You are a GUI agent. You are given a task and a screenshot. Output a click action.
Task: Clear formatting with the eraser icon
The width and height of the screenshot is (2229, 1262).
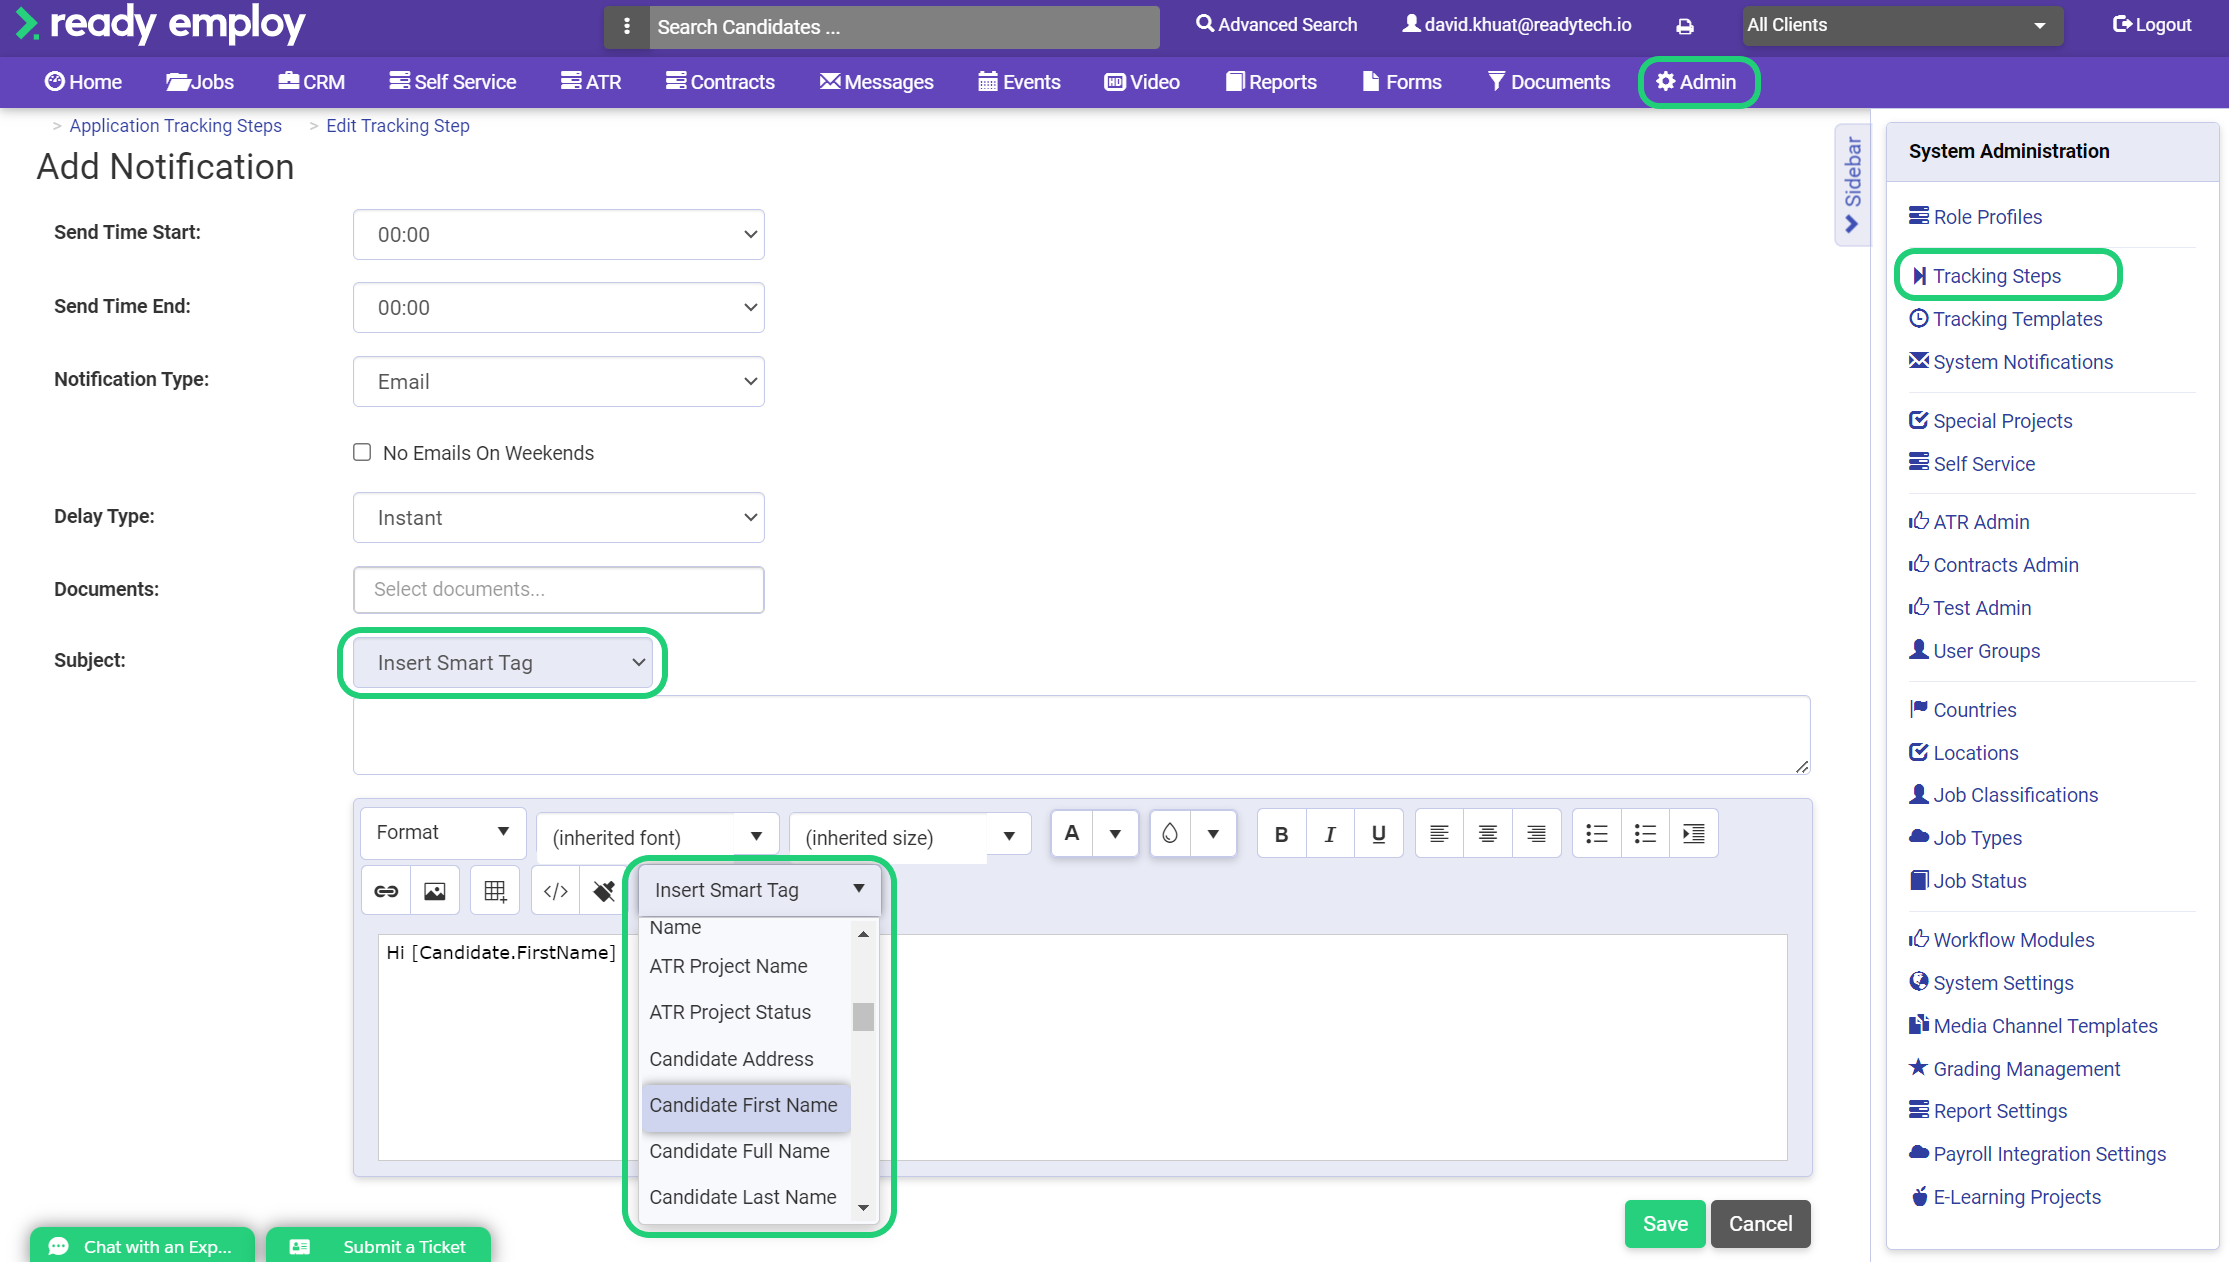(x=604, y=891)
